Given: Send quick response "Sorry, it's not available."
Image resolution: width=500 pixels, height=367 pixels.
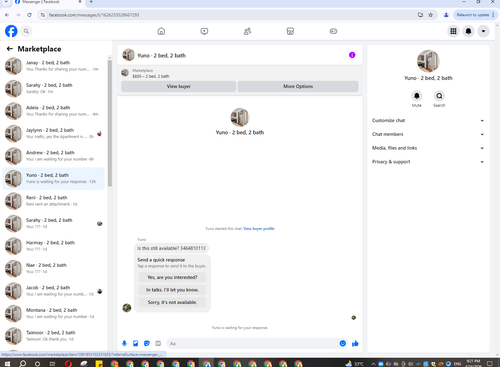Looking at the screenshot, I should click(172, 302).
